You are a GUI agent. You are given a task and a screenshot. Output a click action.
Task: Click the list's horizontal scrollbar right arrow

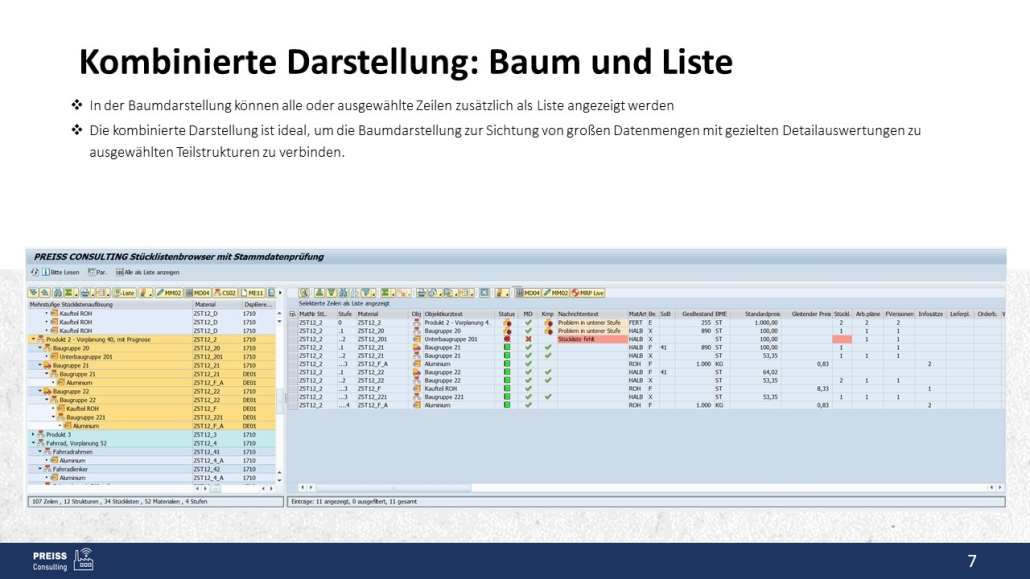[x=1001, y=488]
